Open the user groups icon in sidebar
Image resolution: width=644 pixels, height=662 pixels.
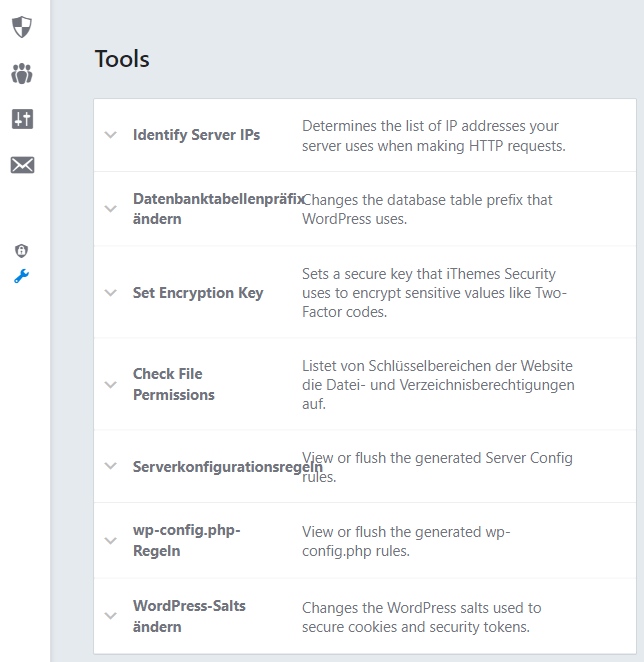(x=22, y=74)
